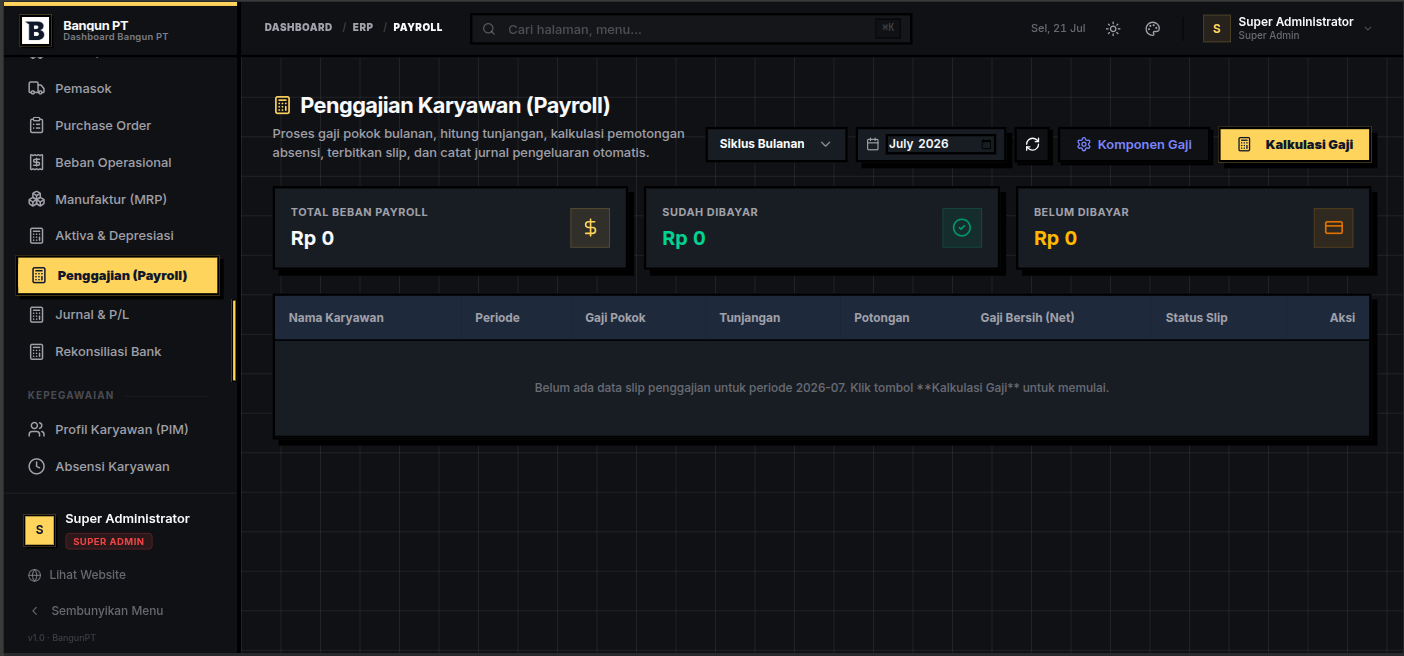Open the color palette theme picker
1404x656 pixels.
point(1152,29)
